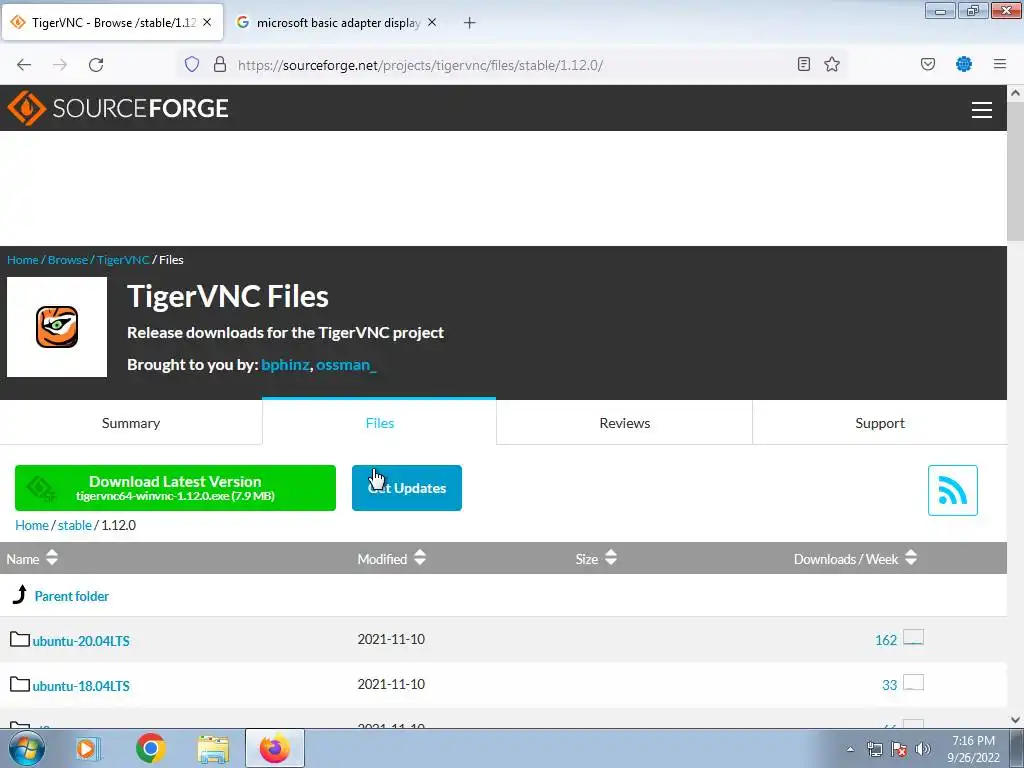Click the Parent folder link
This screenshot has height=768, width=1024.
point(72,596)
